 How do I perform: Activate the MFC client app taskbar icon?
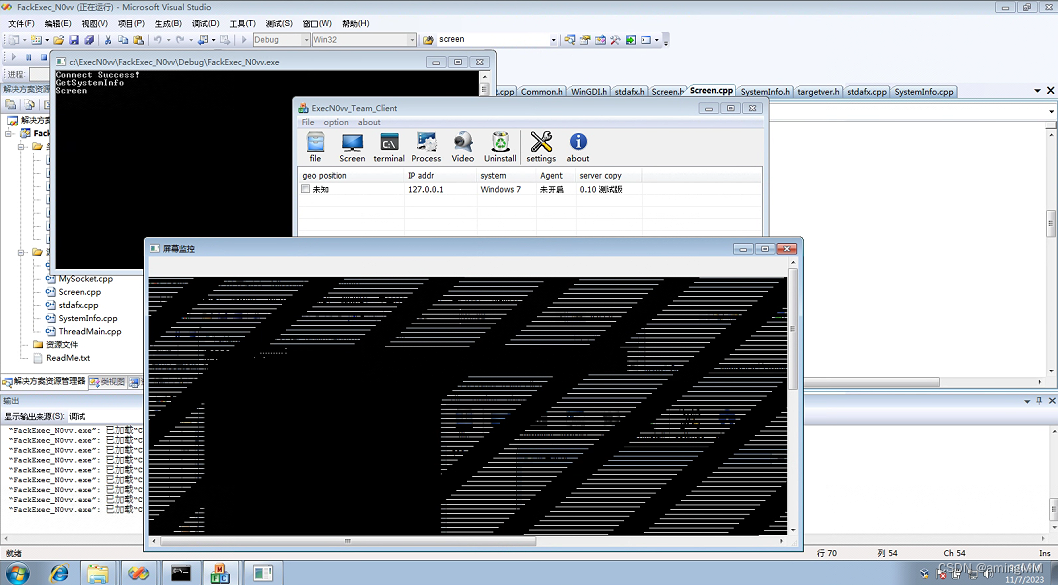[x=221, y=574]
